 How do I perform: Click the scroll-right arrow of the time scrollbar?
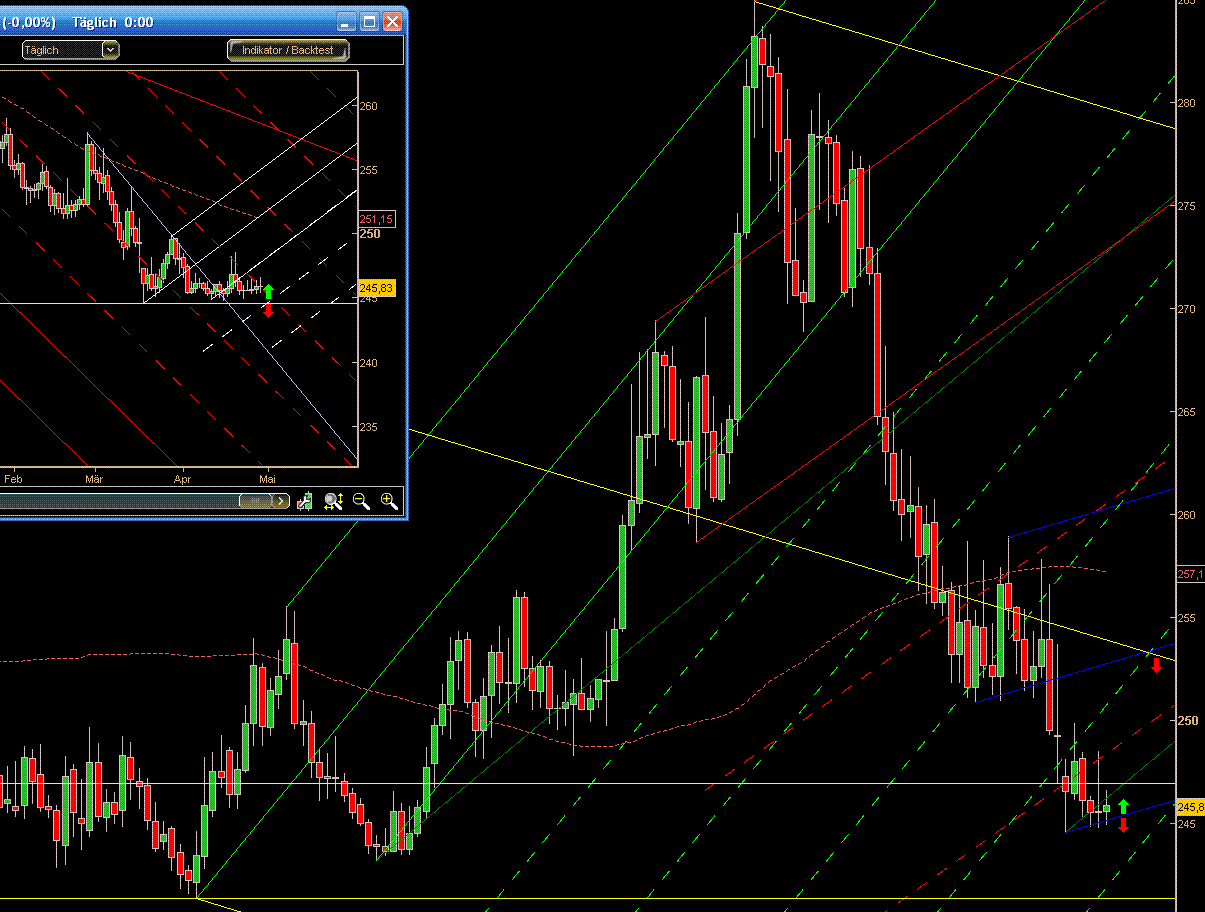282,501
